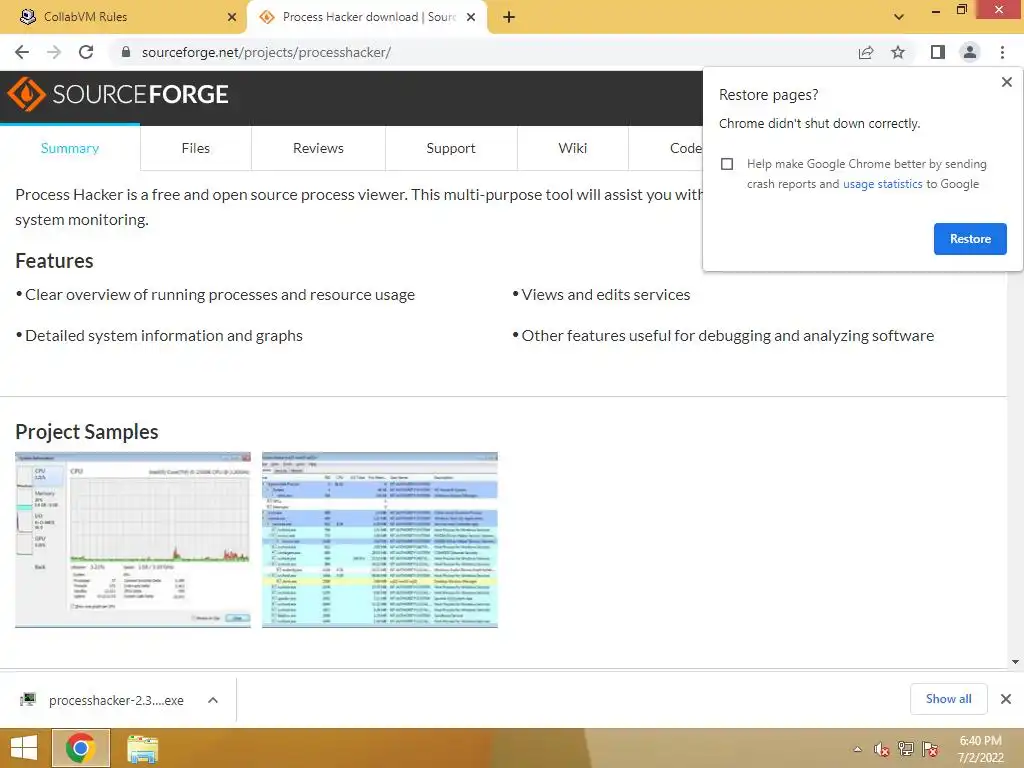Go back to the previous page

coord(22,52)
